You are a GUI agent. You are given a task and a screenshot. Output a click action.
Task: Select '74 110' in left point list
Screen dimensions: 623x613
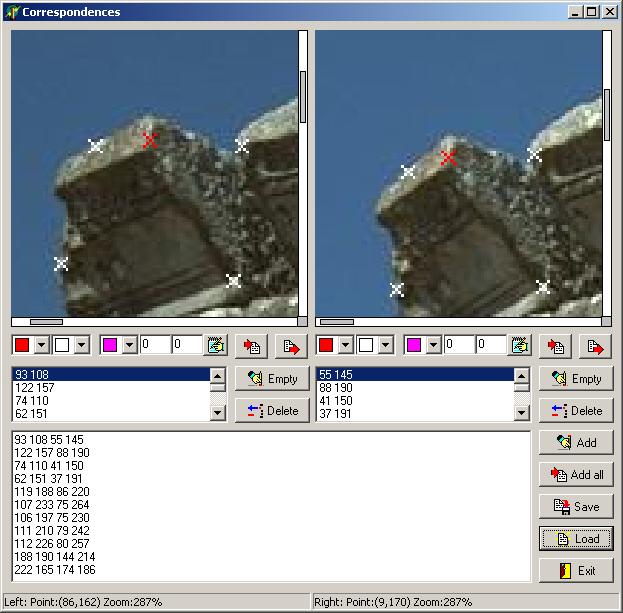point(111,401)
